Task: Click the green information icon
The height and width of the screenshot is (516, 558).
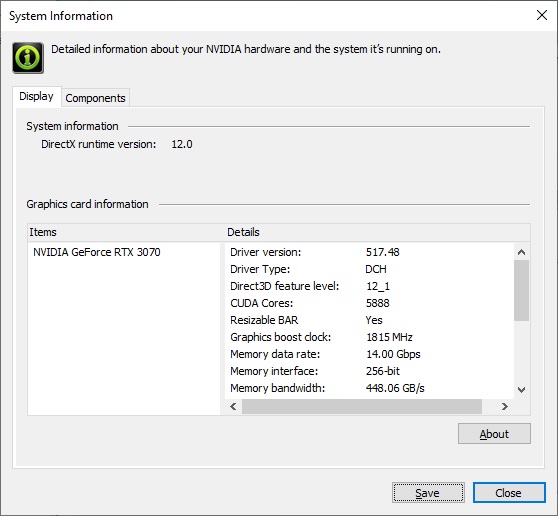Action: [28, 58]
